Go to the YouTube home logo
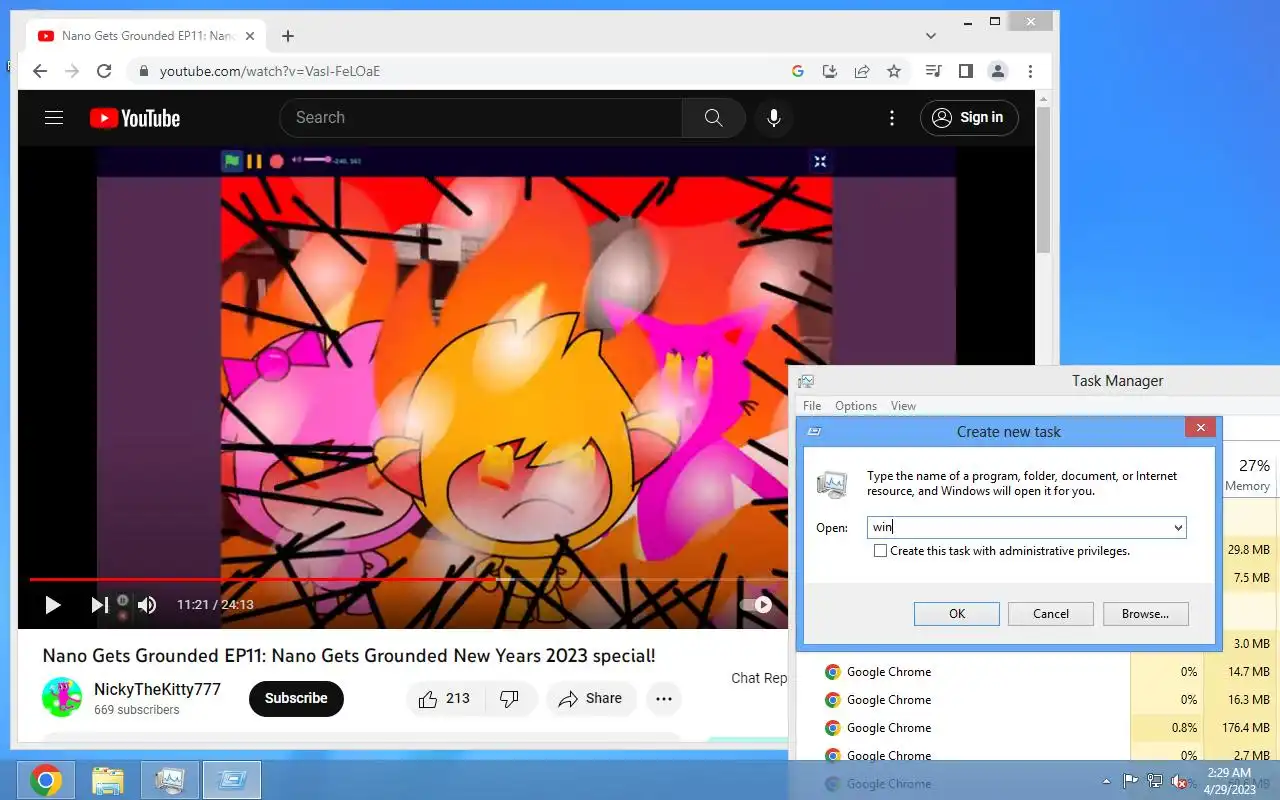 (x=135, y=118)
